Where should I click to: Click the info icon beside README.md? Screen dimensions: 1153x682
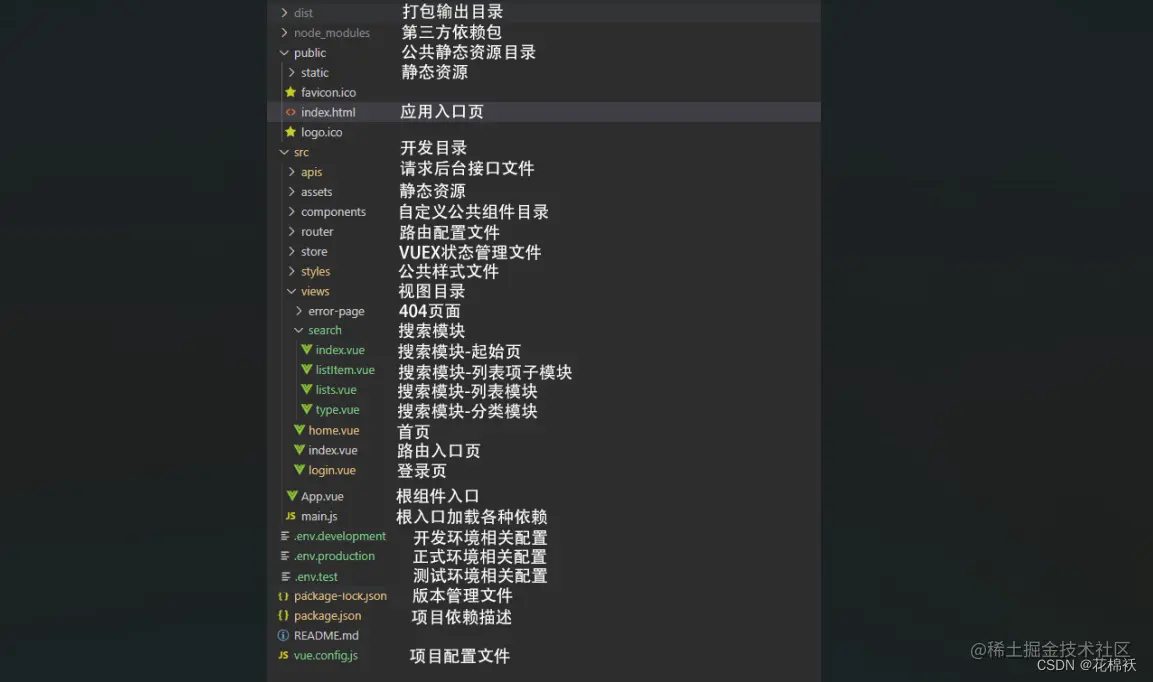[282, 635]
